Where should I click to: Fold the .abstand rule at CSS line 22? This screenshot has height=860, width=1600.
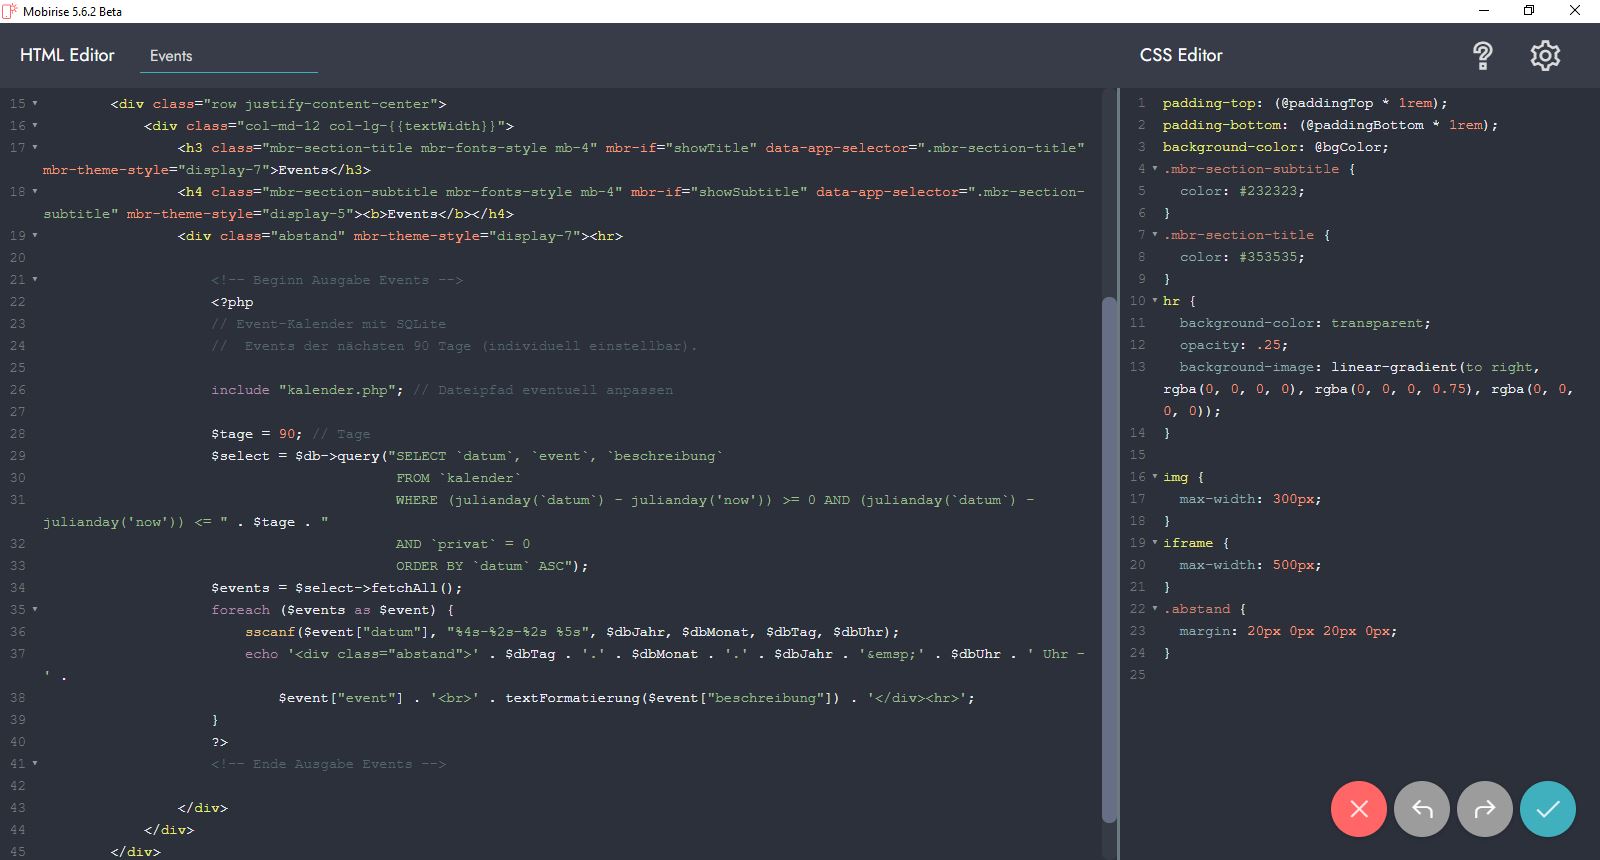(1155, 609)
